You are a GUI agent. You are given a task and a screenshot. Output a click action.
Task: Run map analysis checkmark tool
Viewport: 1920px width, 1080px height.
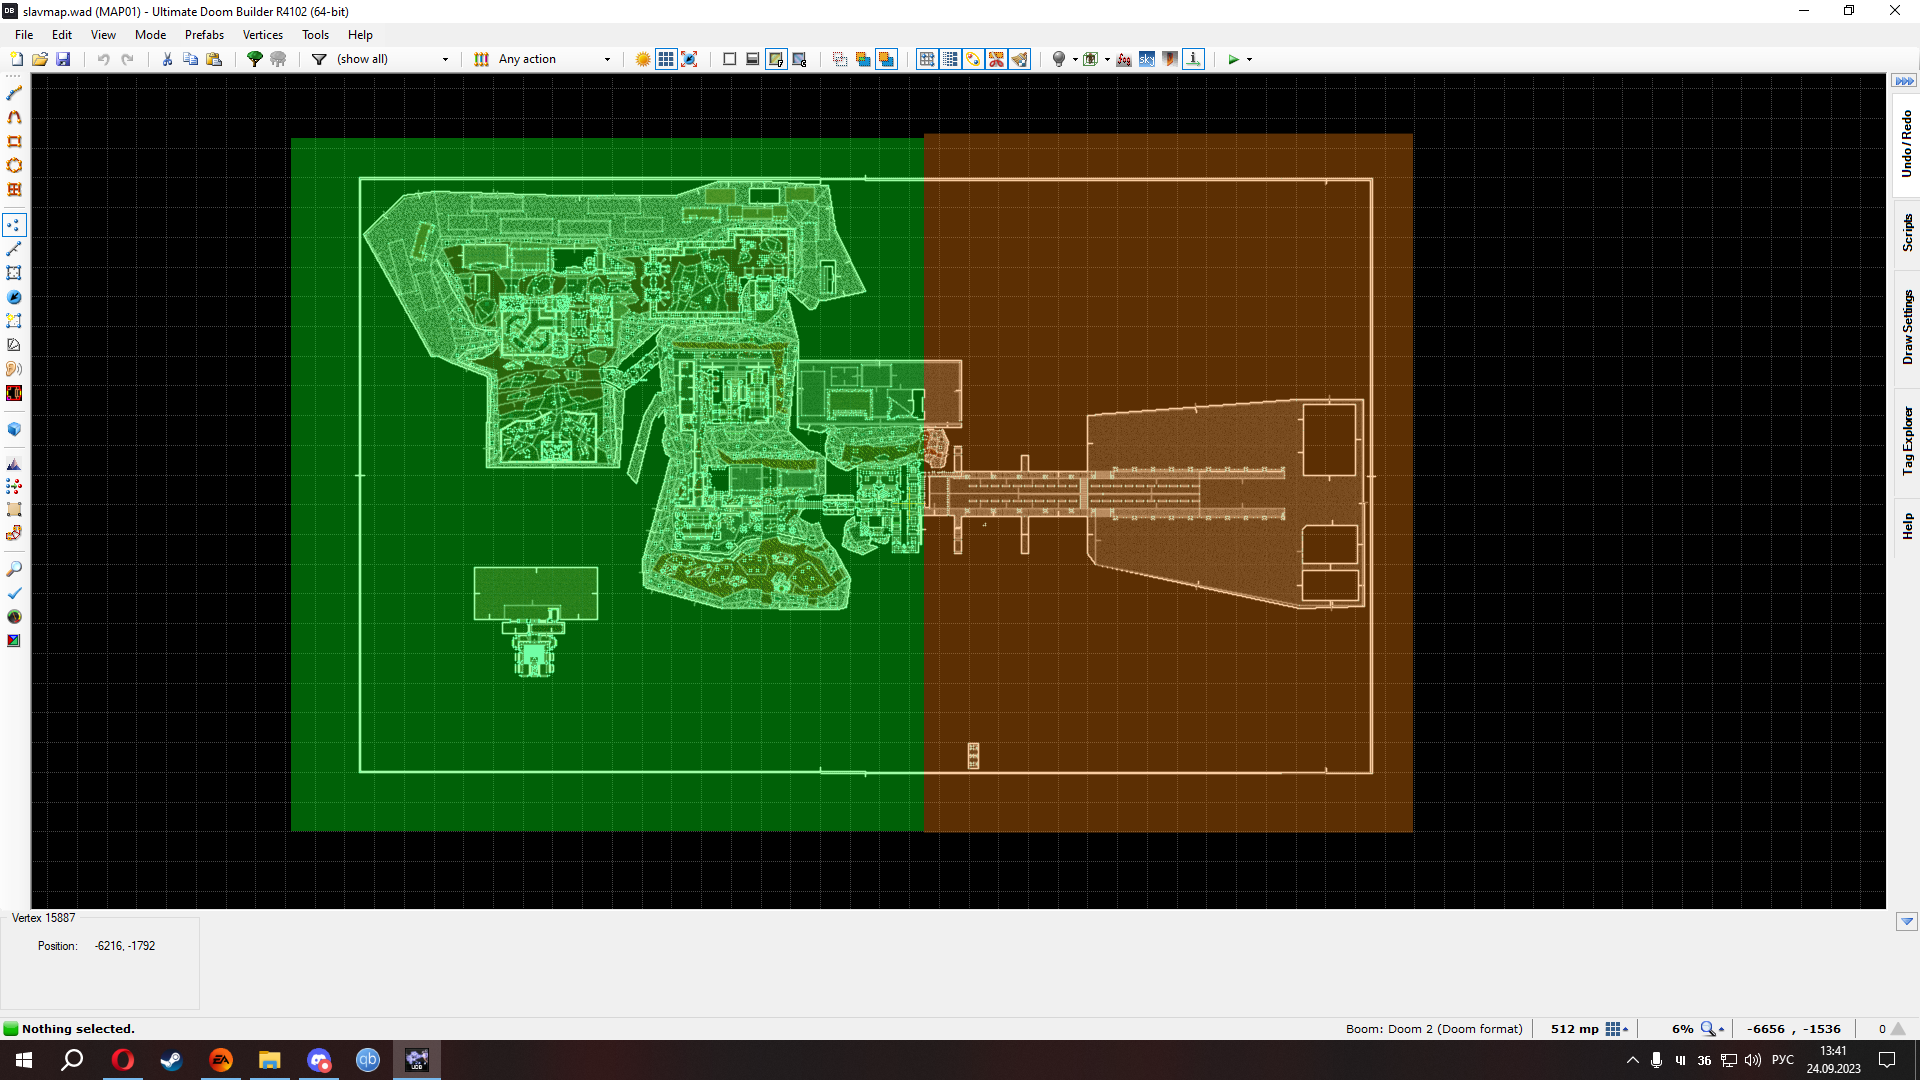point(14,593)
